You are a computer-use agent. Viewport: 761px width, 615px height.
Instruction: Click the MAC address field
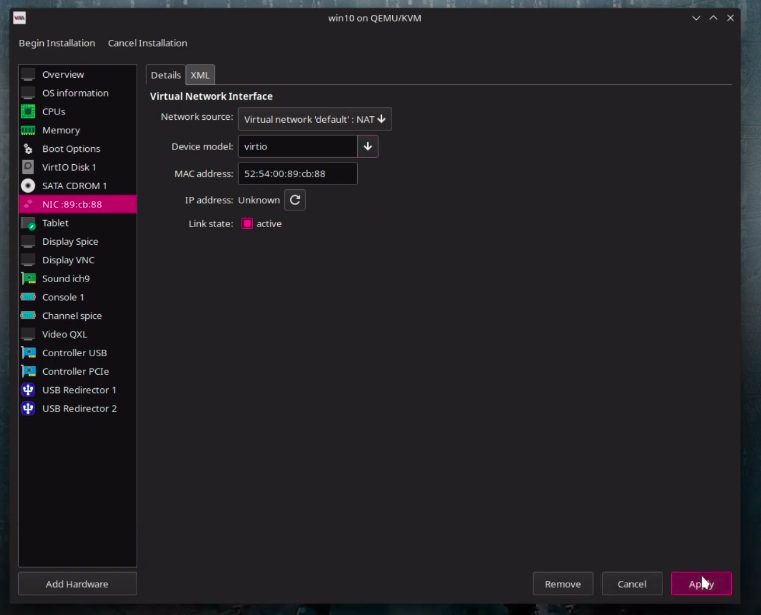click(298, 174)
